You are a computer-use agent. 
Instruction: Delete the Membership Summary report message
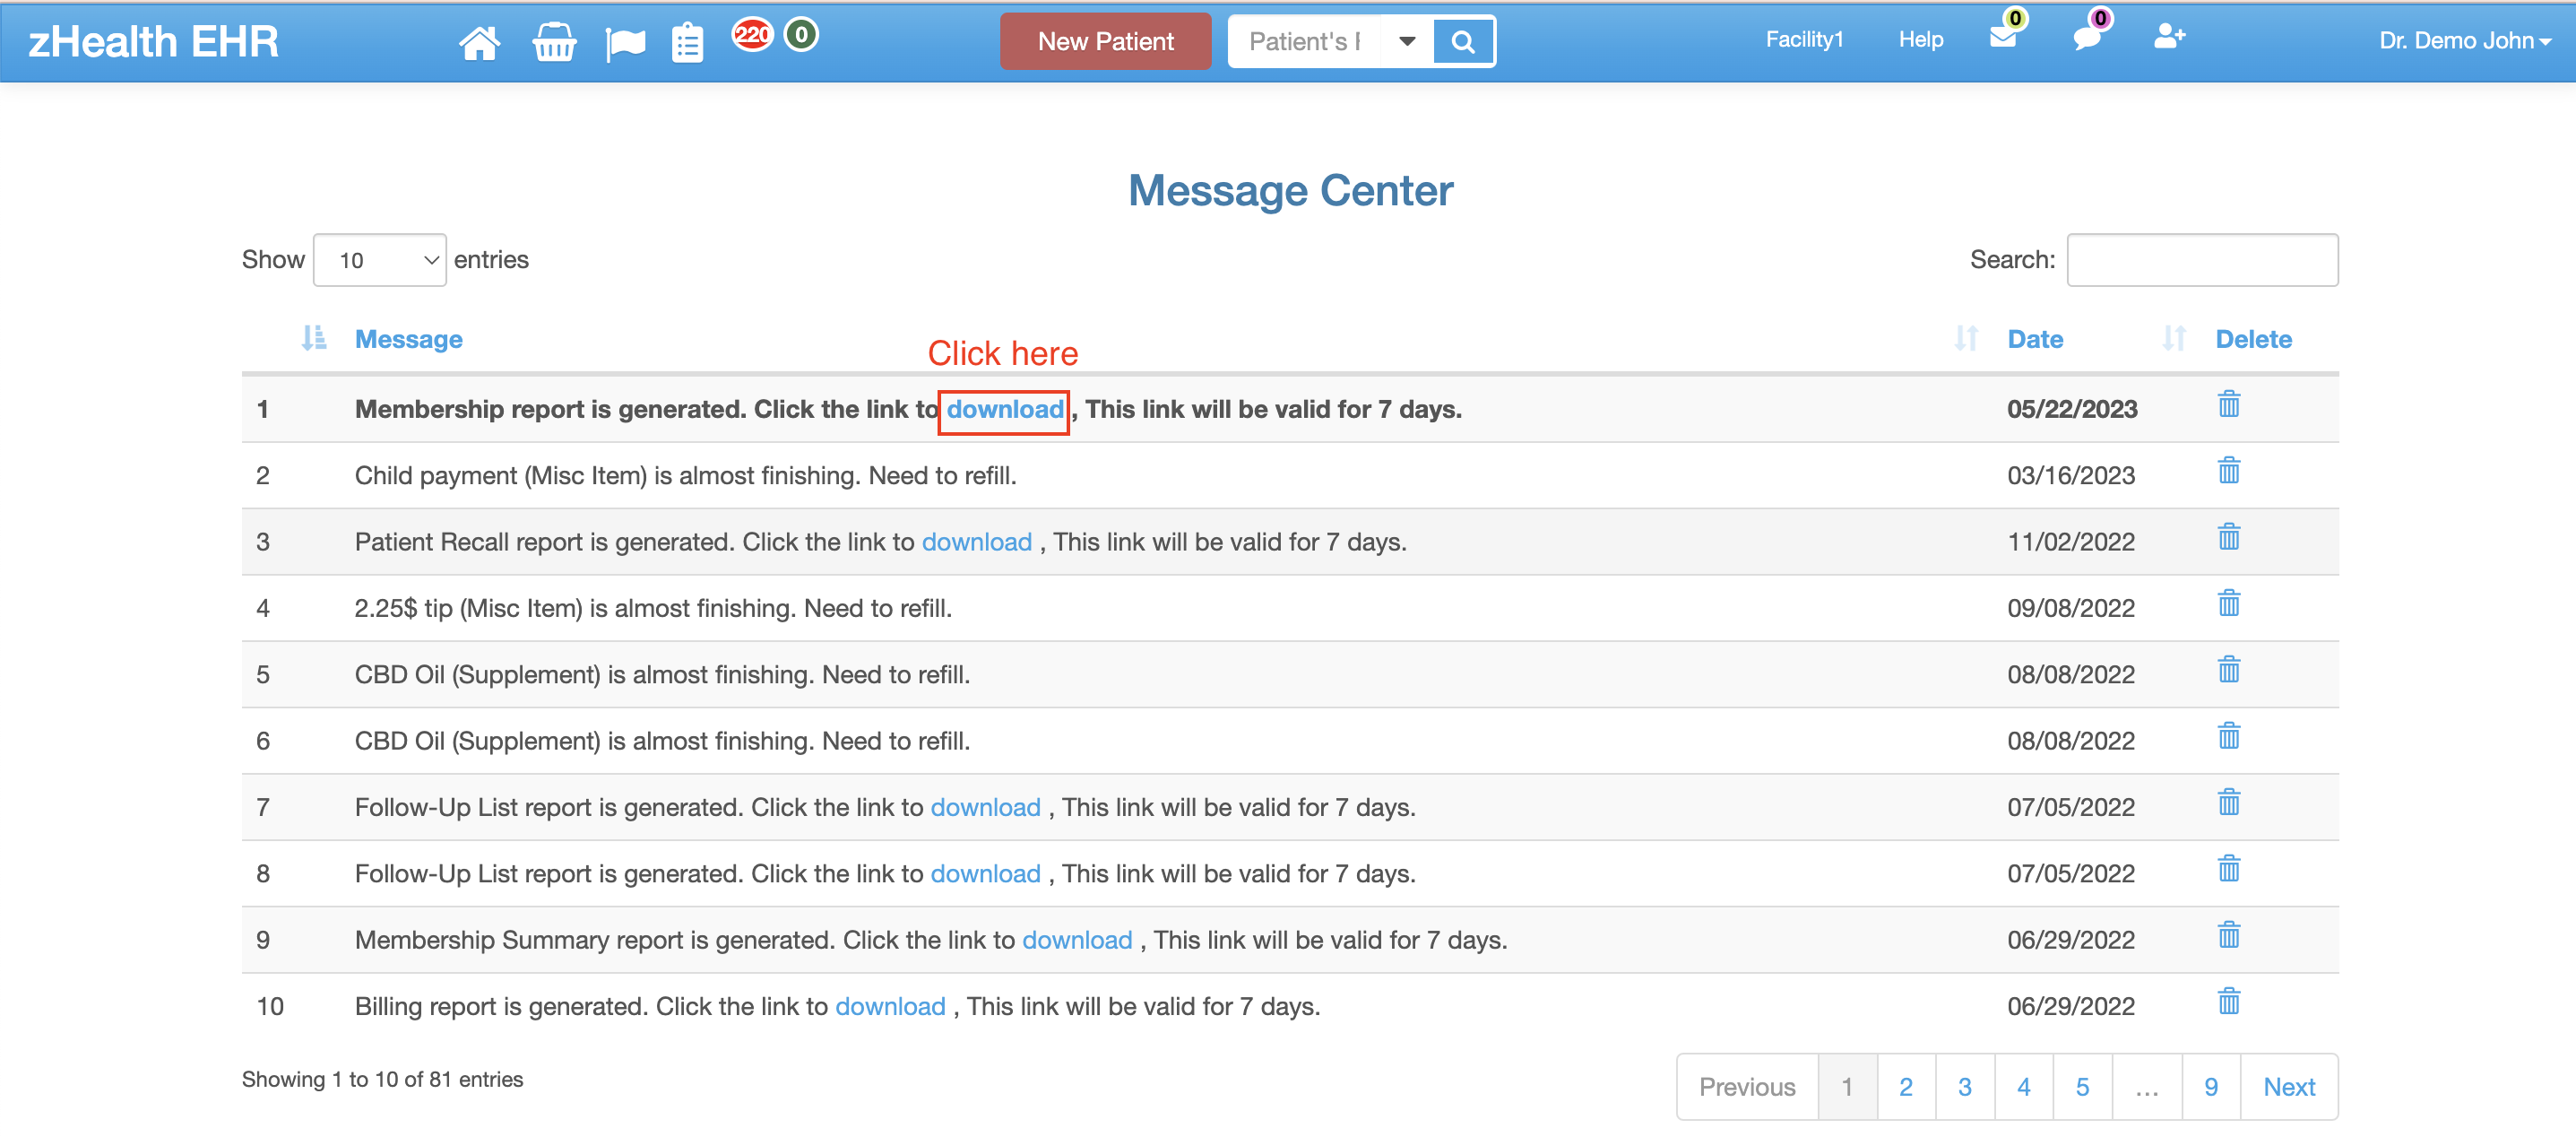pyautogui.click(x=2228, y=935)
